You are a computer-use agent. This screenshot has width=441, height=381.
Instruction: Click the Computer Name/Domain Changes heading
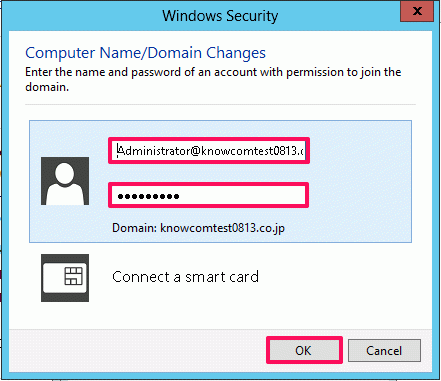click(145, 53)
